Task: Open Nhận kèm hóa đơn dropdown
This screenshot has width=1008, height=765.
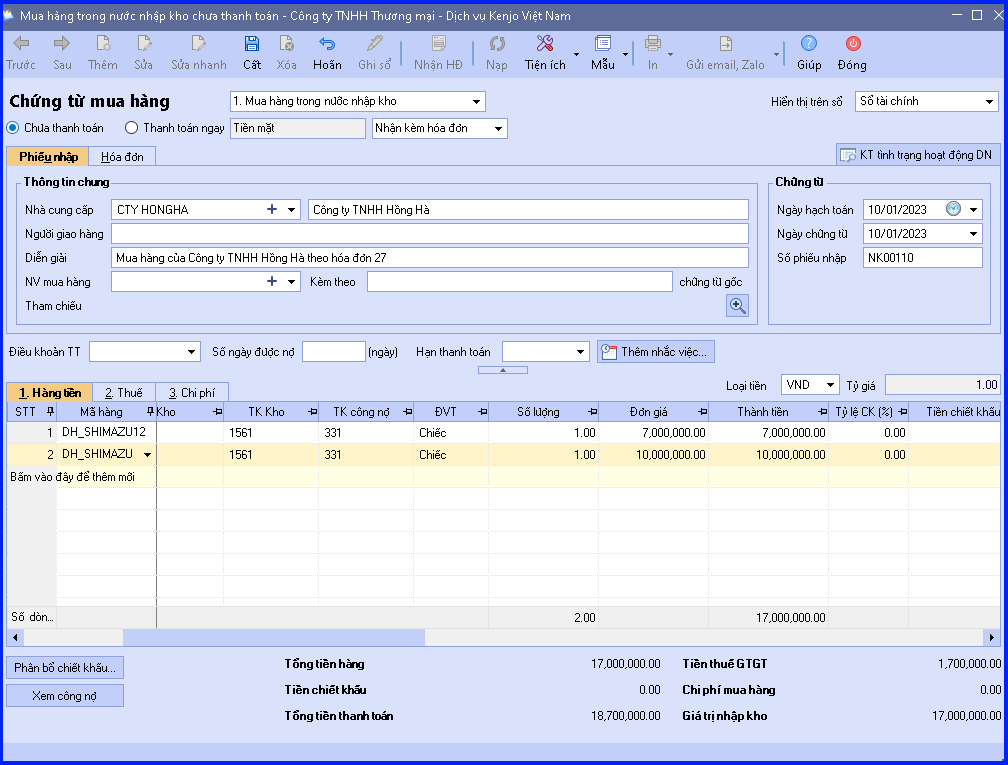Action: click(498, 129)
